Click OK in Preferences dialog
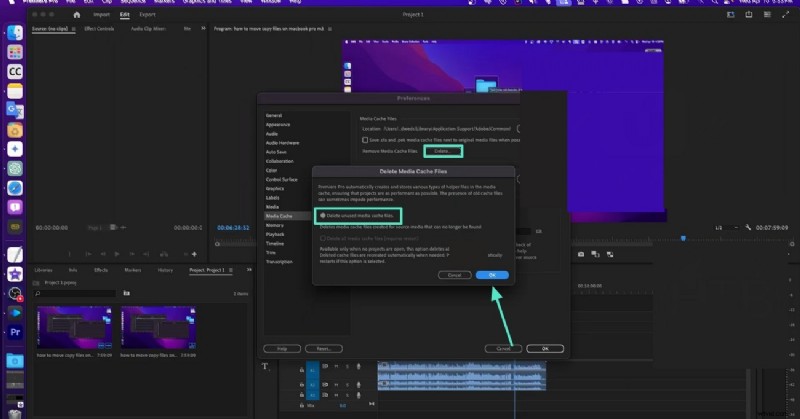Screen dimensions: 800x419 tap(545, 349)
